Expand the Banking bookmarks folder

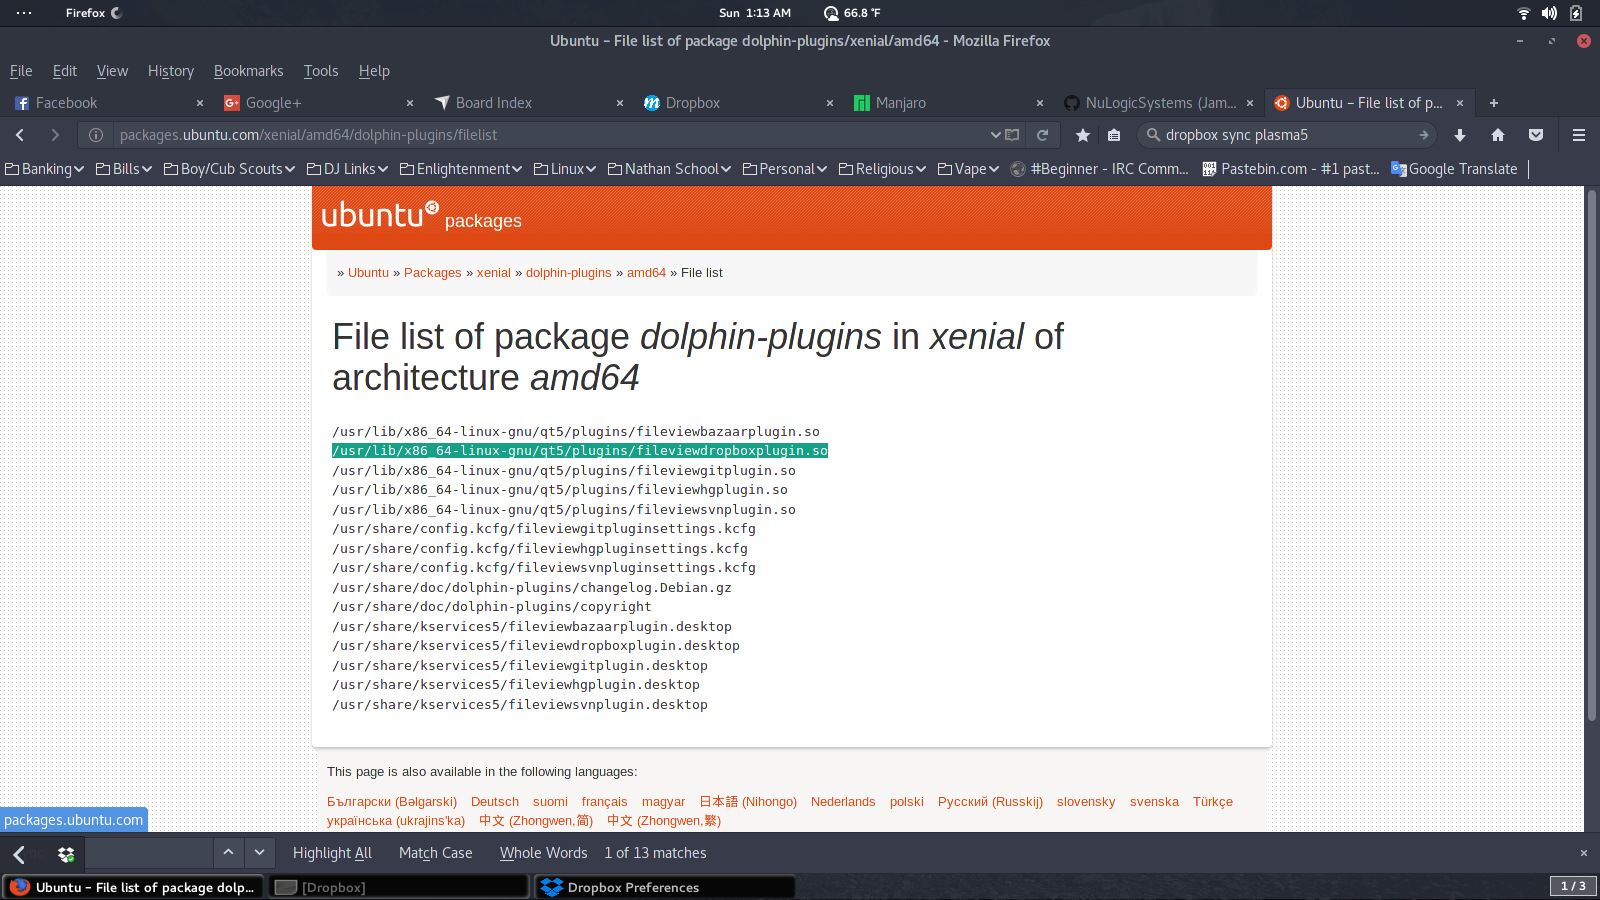(x=45, y=169)
